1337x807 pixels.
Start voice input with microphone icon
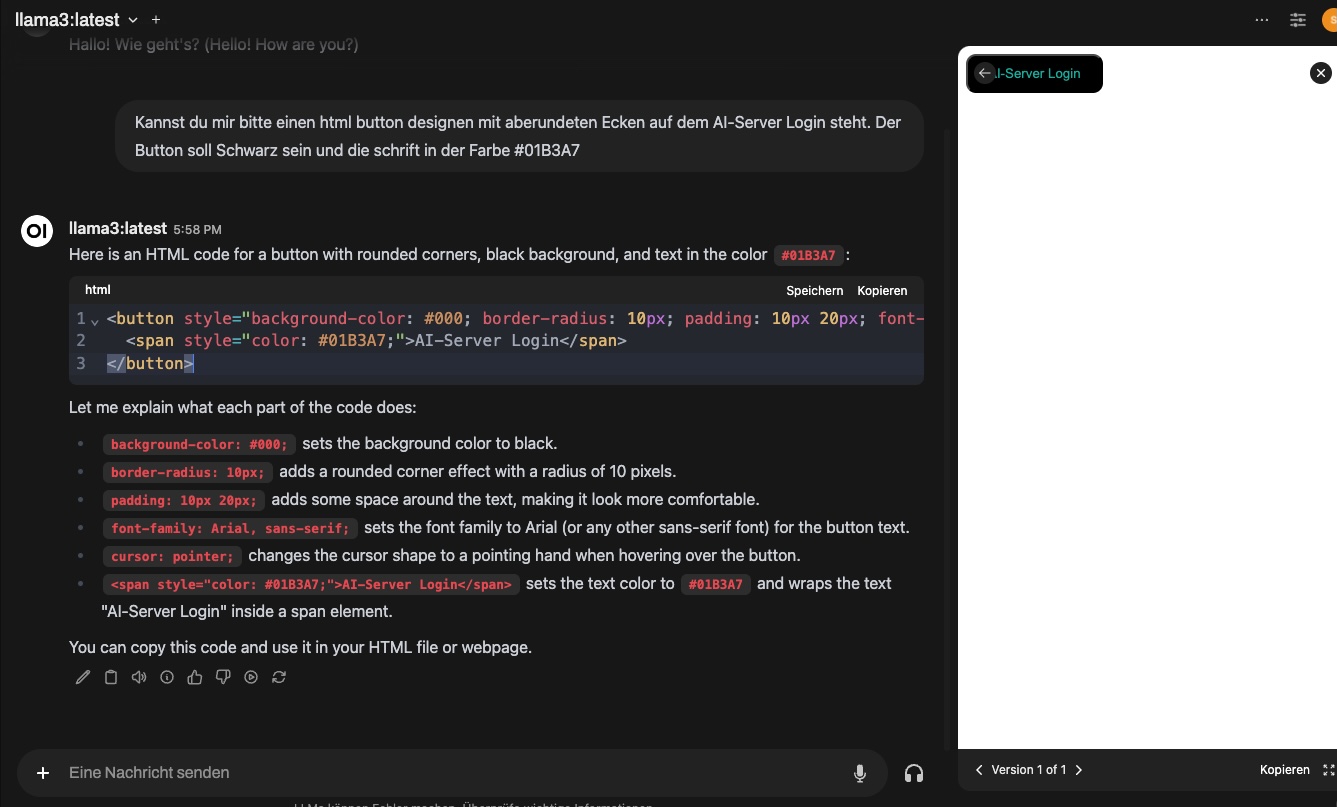[x=859, y=773]
